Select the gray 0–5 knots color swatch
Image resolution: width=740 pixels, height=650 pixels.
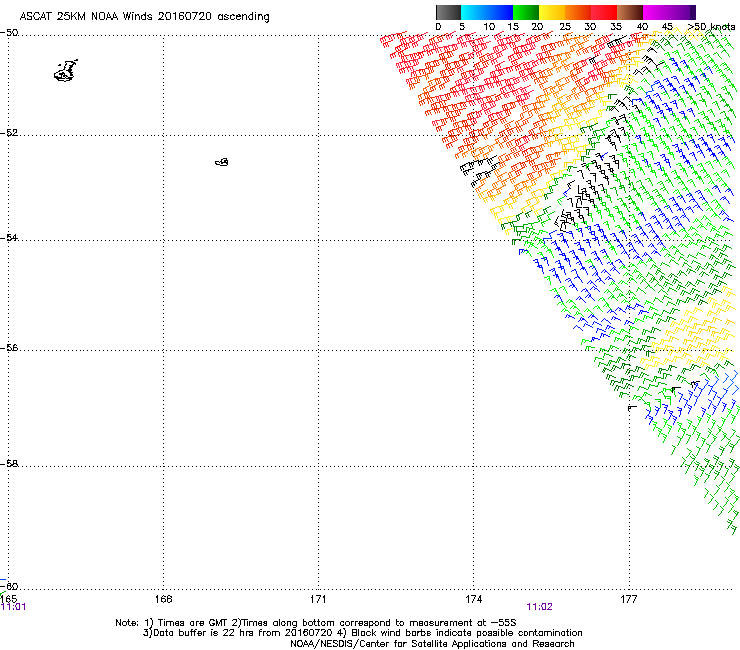tap(448, 12)
